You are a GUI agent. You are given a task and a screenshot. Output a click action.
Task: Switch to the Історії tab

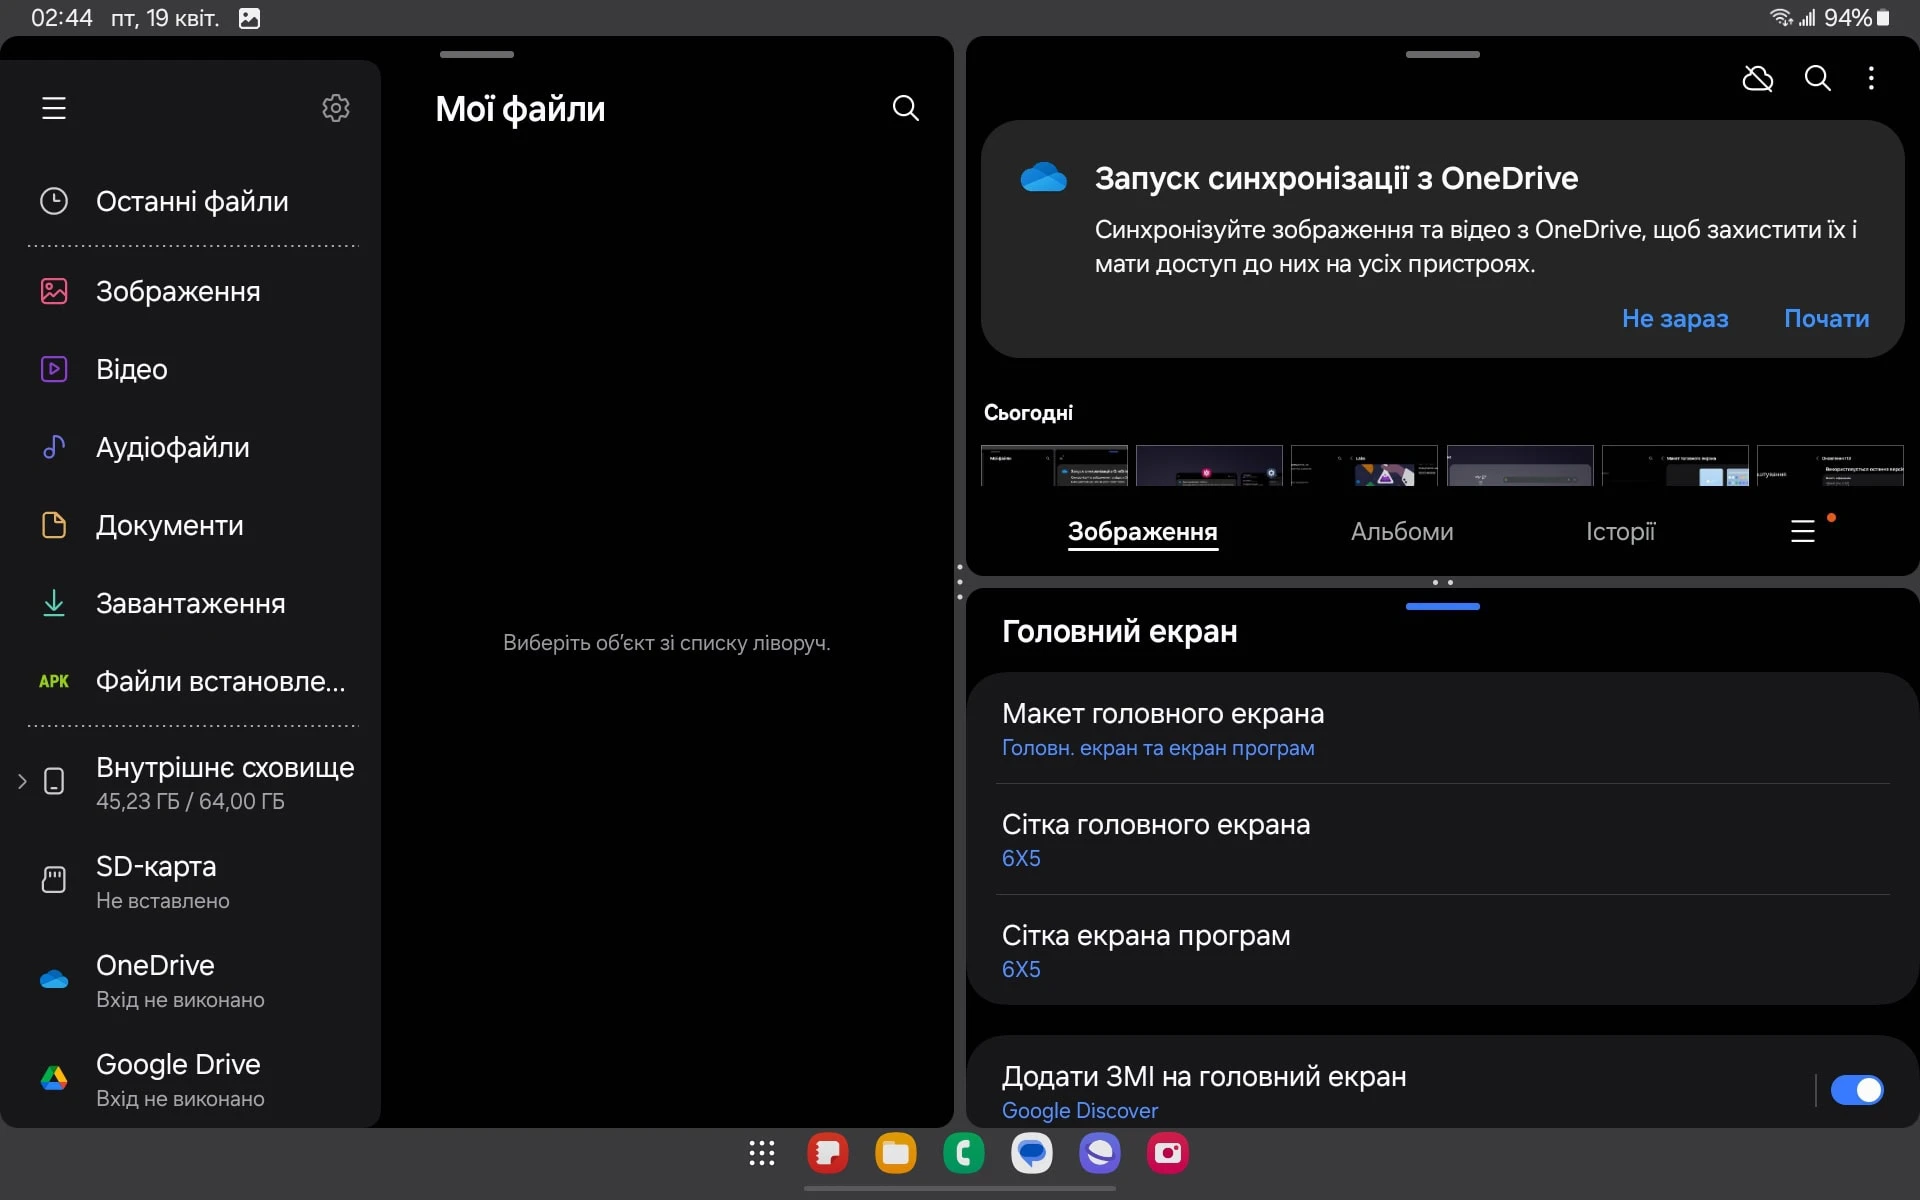pos(1620,532)
